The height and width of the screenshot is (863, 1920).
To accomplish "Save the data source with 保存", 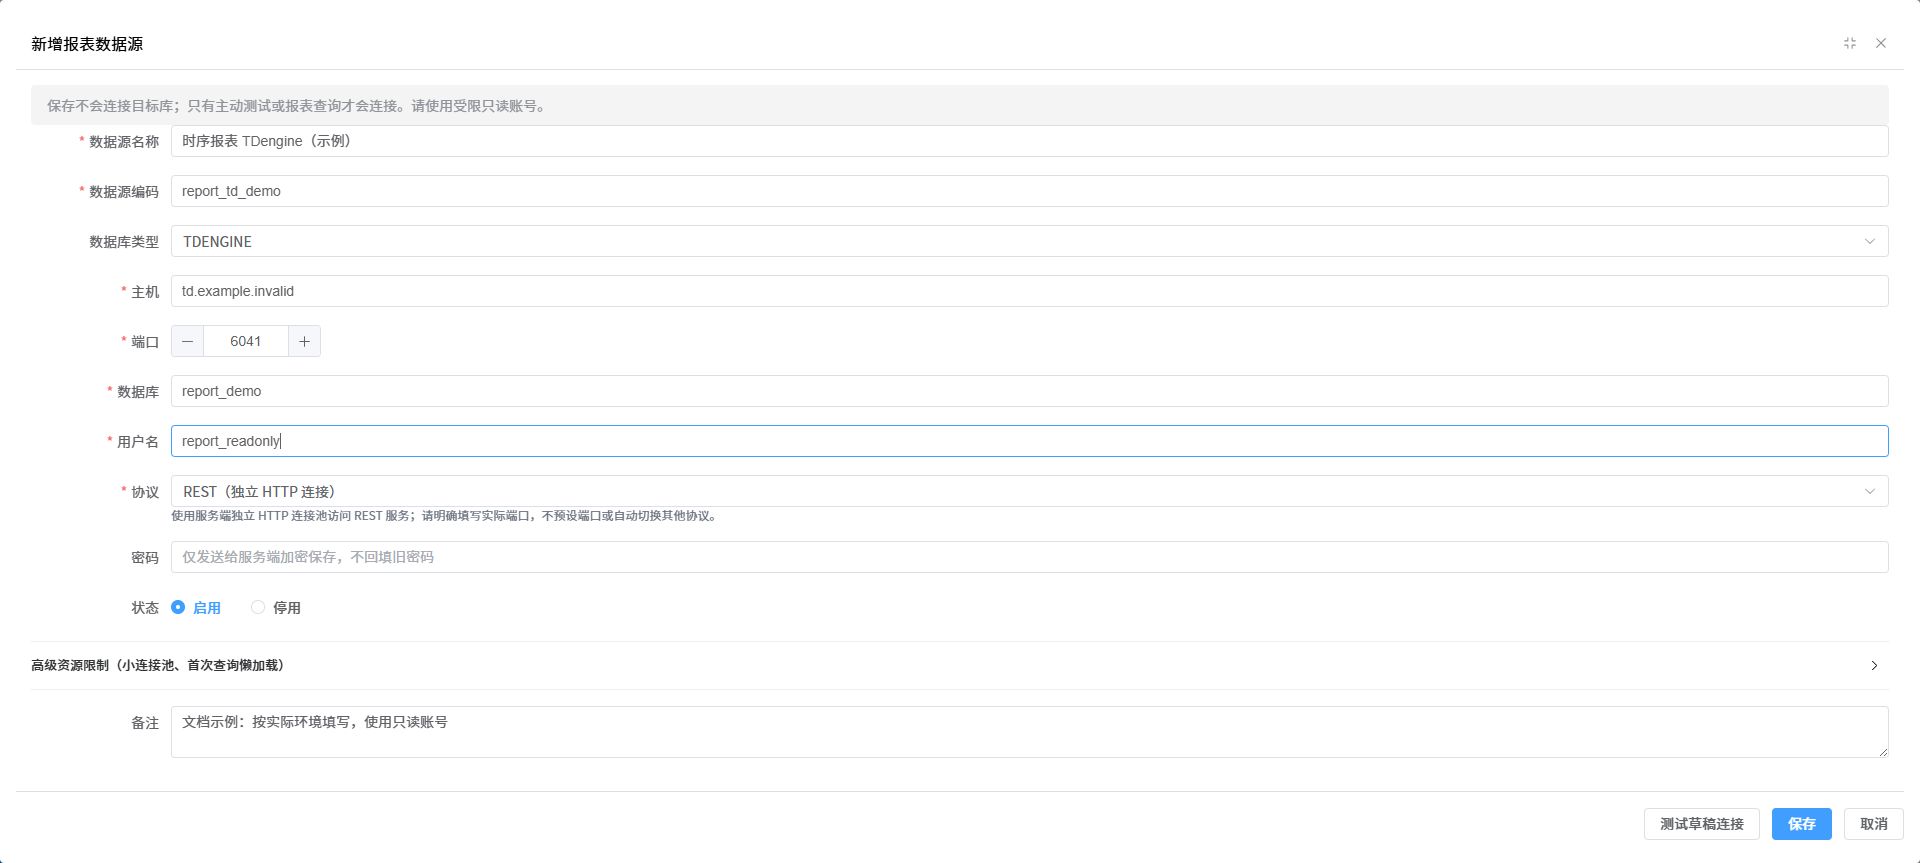I will pos(1801,824).
